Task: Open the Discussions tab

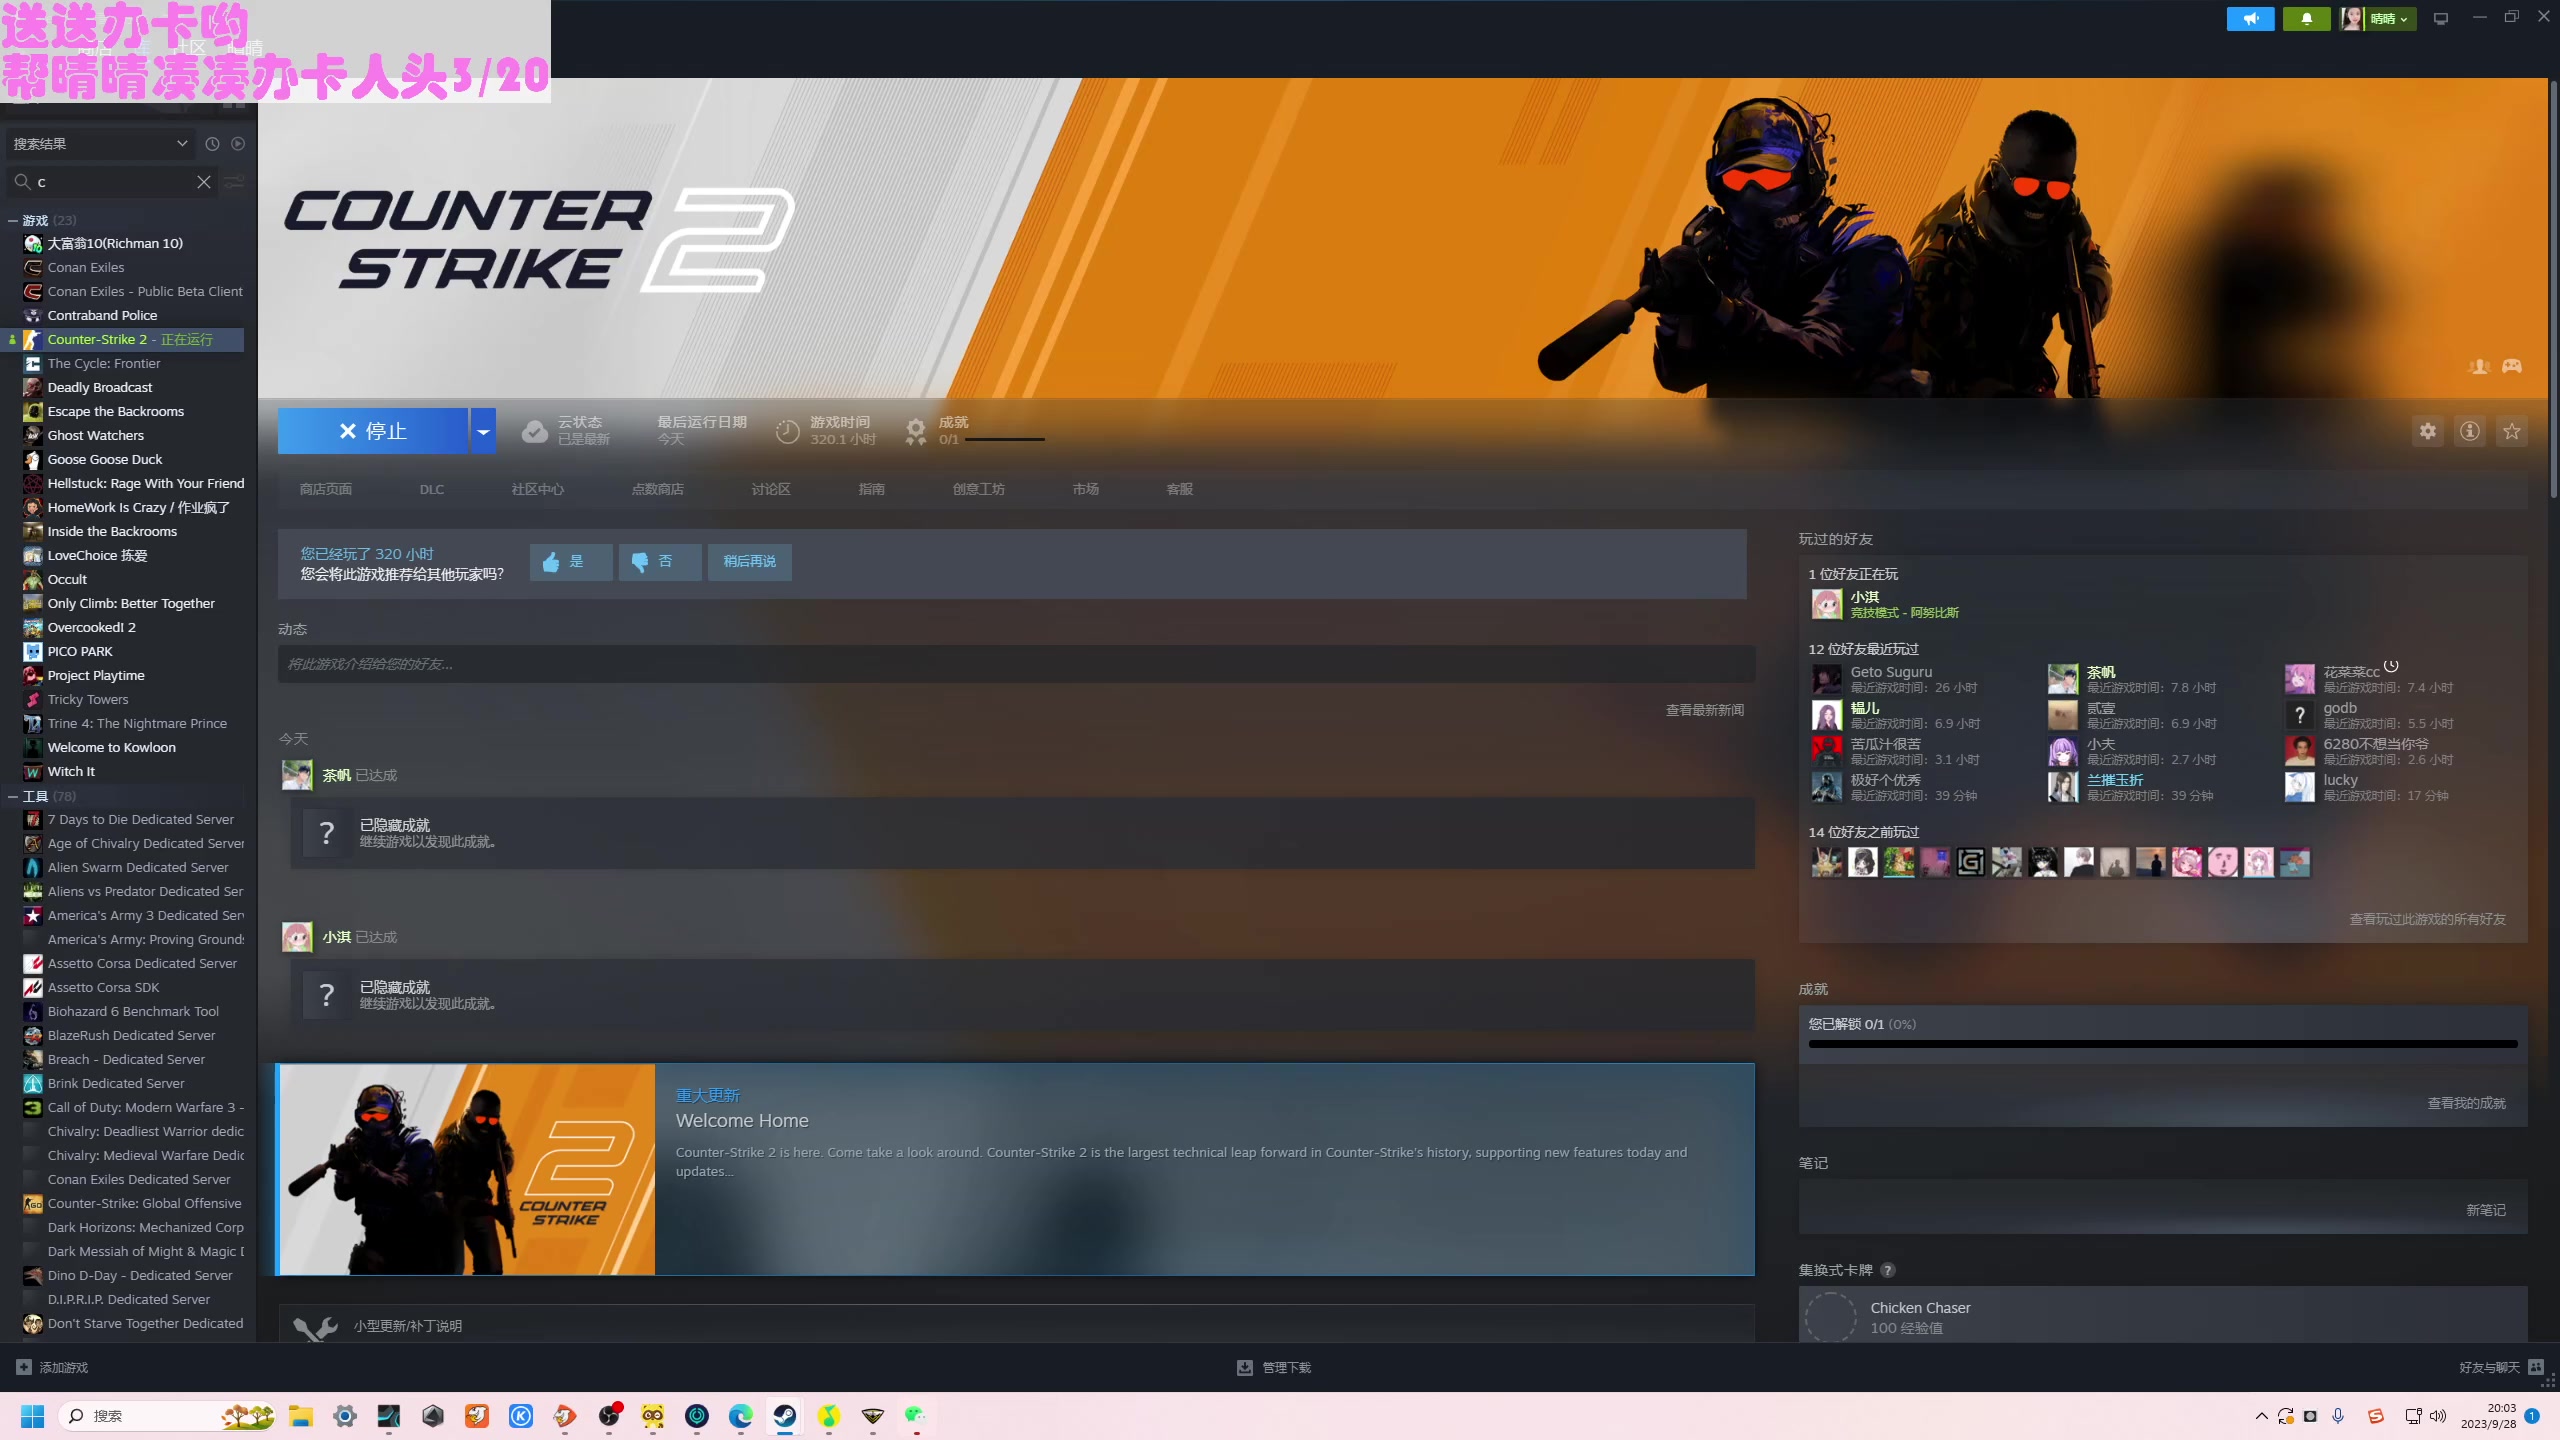Action: (771, 489)
